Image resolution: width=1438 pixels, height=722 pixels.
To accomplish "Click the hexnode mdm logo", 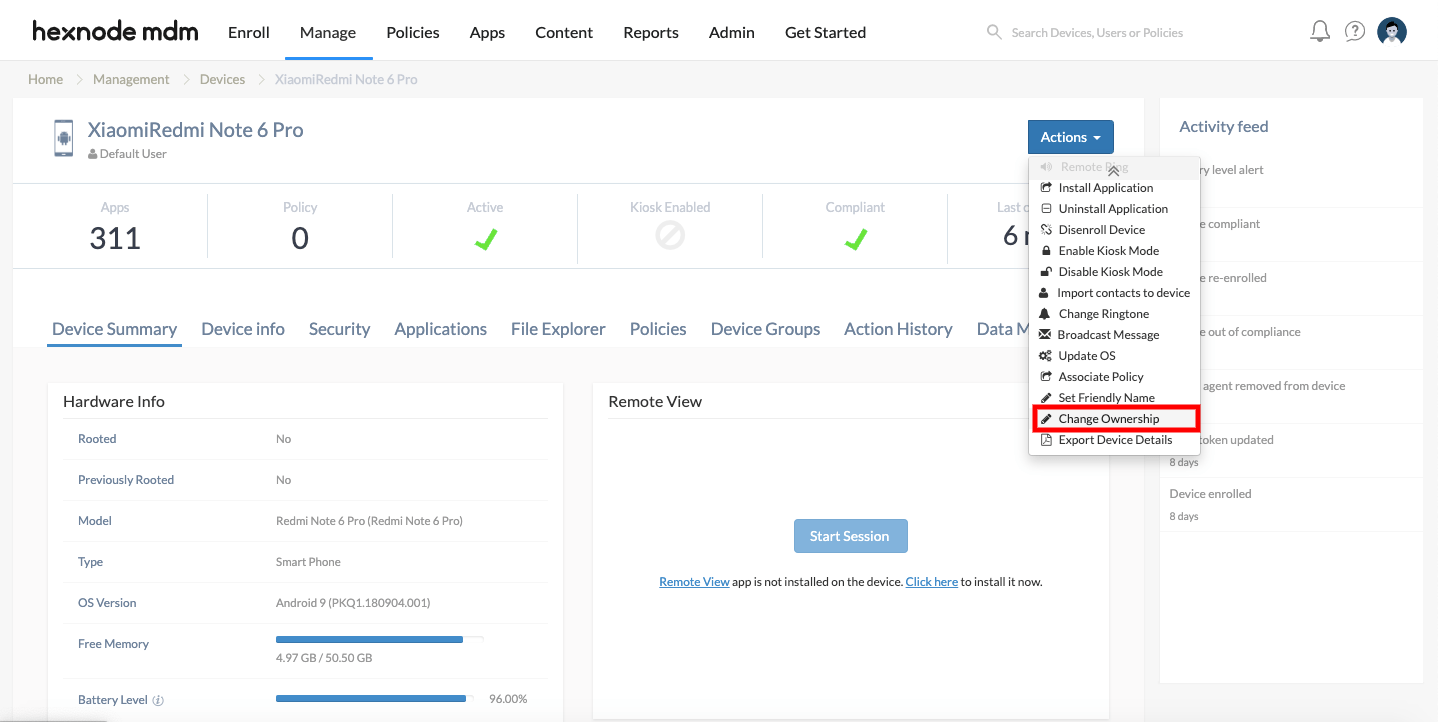I will click(x=115, y=32).
